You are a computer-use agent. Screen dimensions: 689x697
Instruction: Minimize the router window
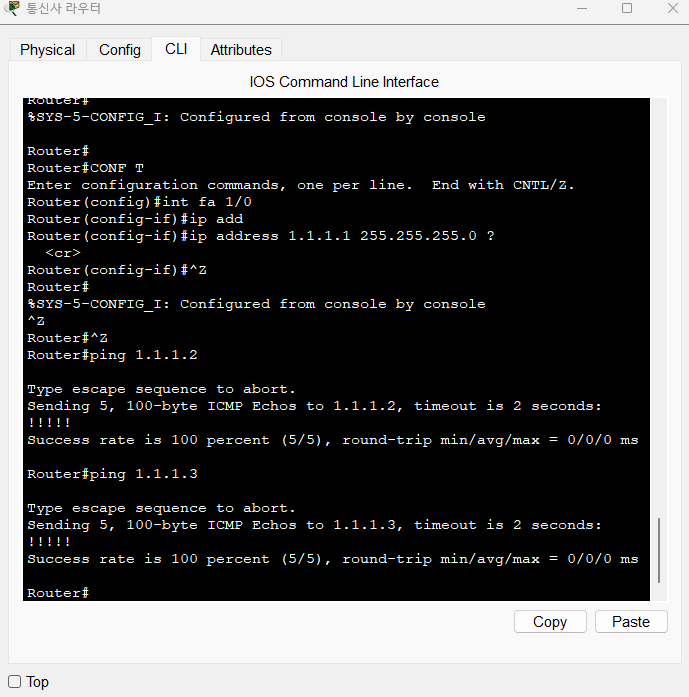582,8
